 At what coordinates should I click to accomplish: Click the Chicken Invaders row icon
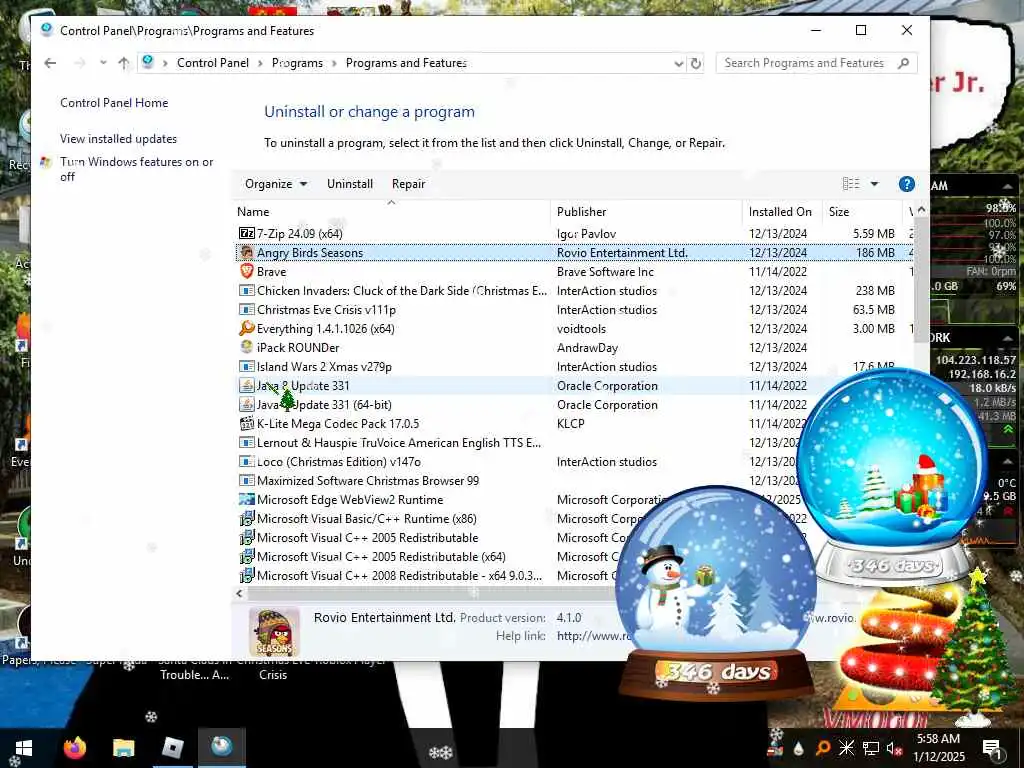[x=246, y=290]
